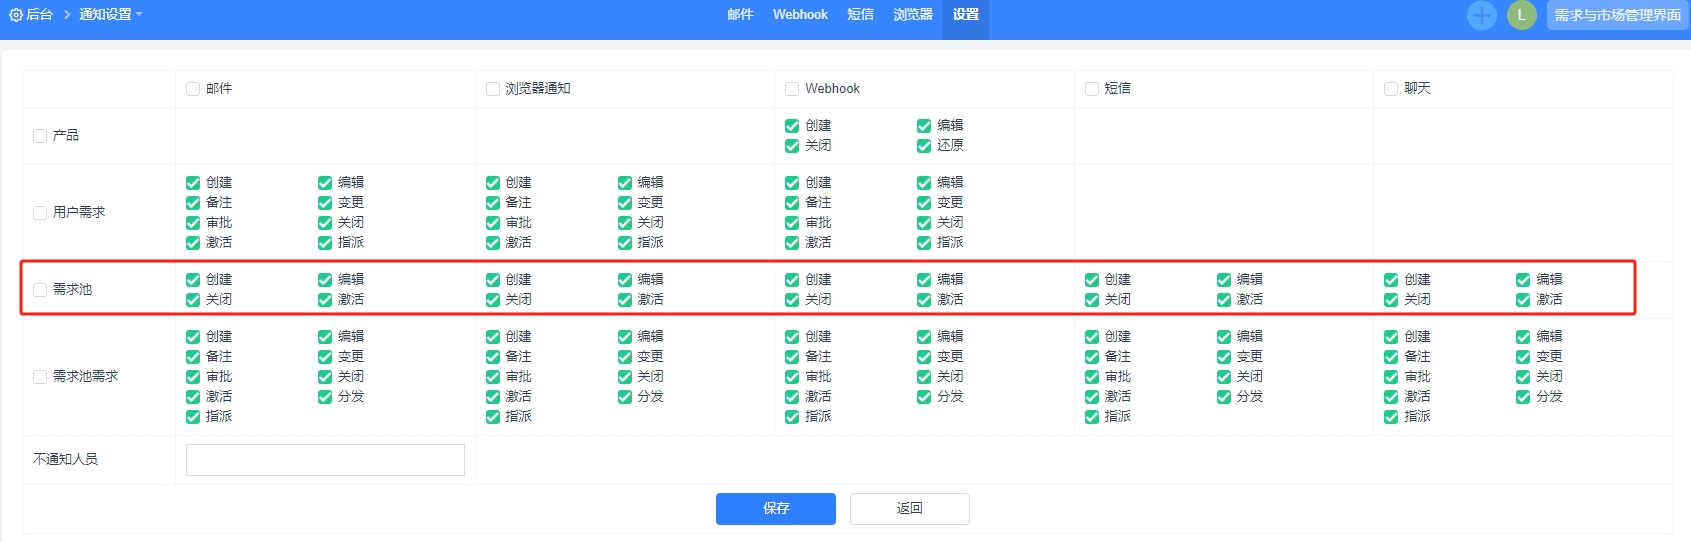Image resolution: width=1691 pixels, height=542 pixels.
Task: Uncheck 需求池需求 Webhook 指派
Action: 792,417
